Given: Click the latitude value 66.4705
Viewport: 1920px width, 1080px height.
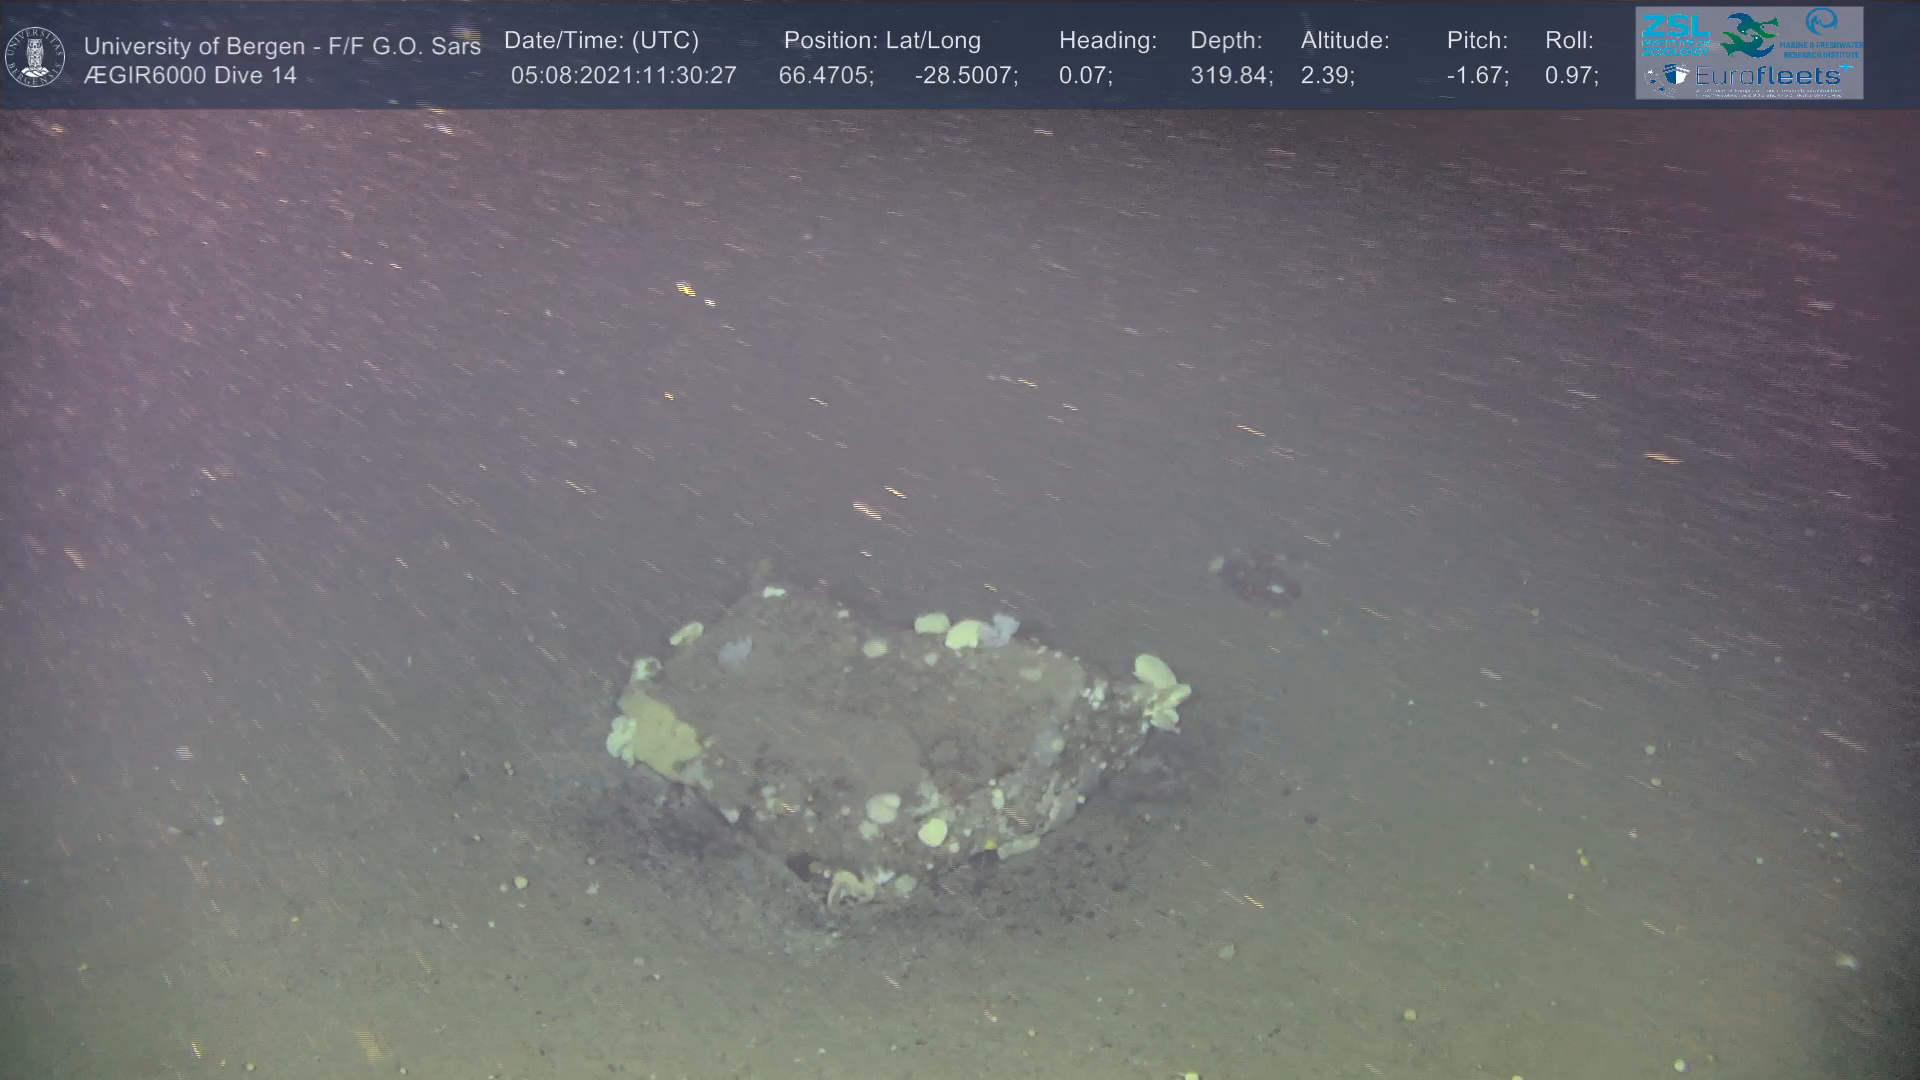Looking at the screenshot, I should point(825,75).
